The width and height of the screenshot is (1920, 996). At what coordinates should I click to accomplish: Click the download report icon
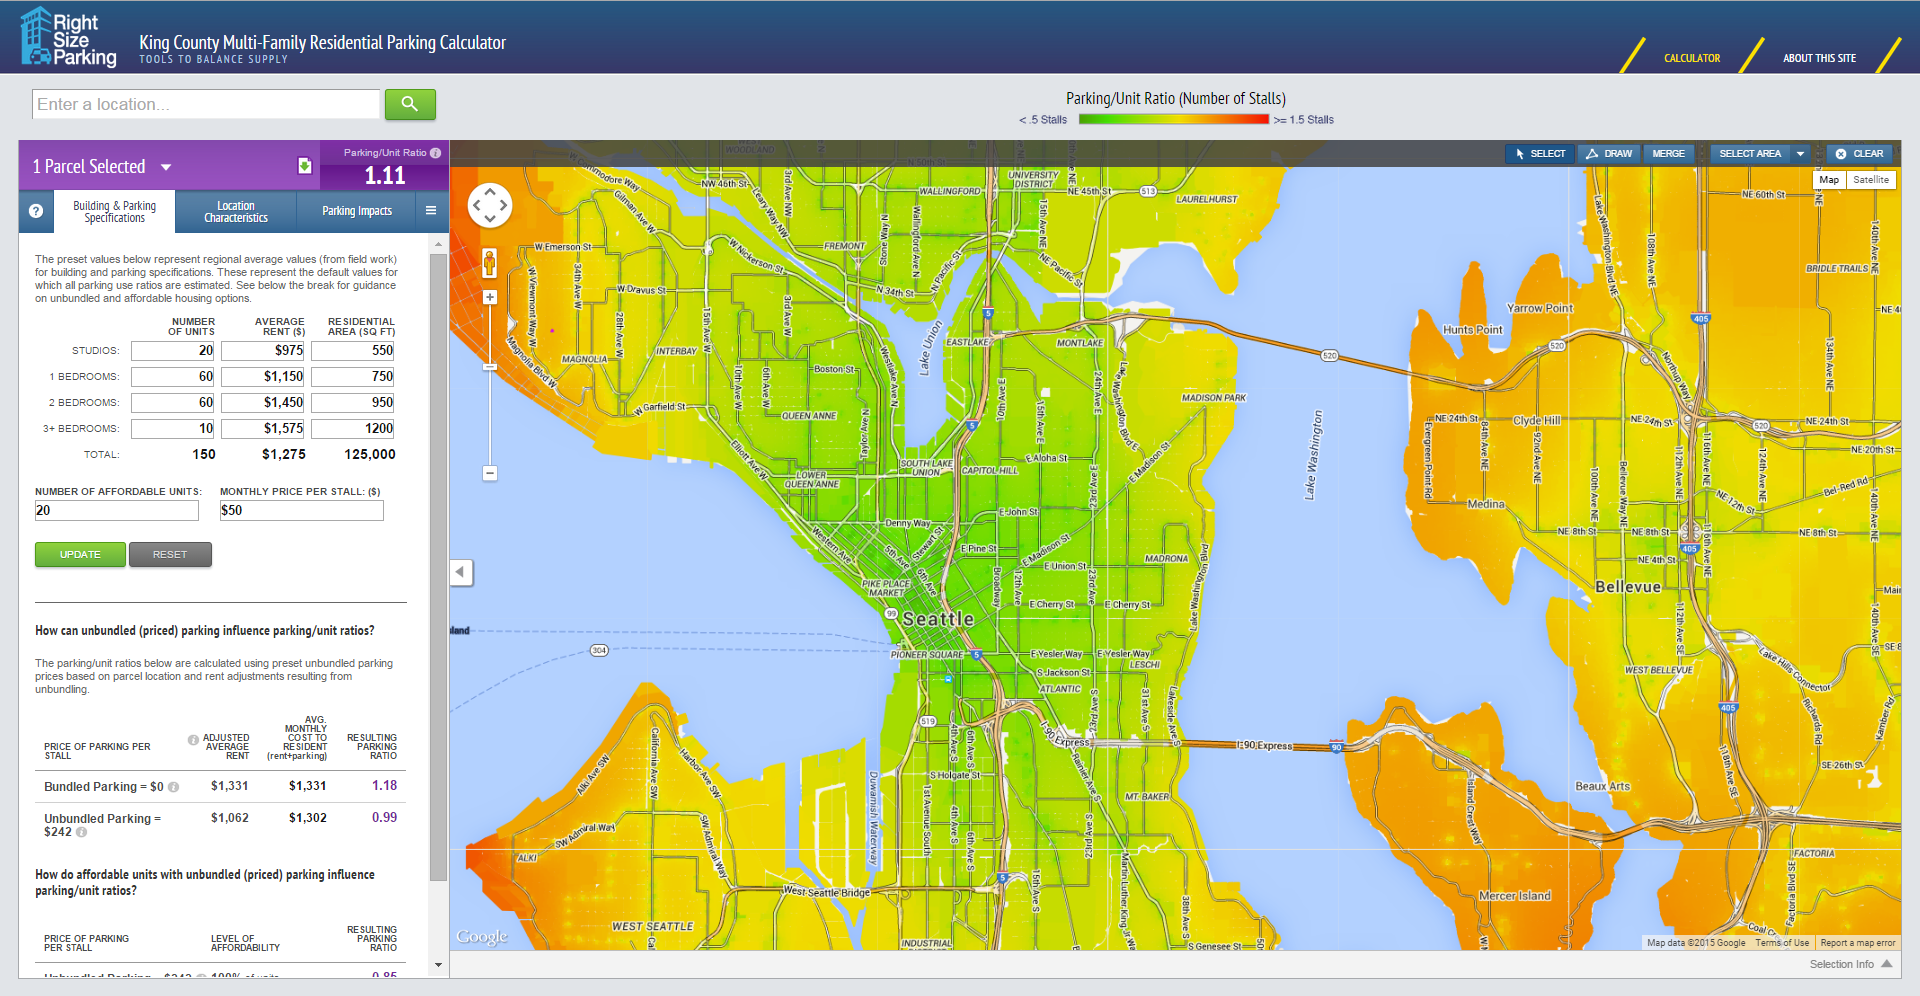coord(305,166)
